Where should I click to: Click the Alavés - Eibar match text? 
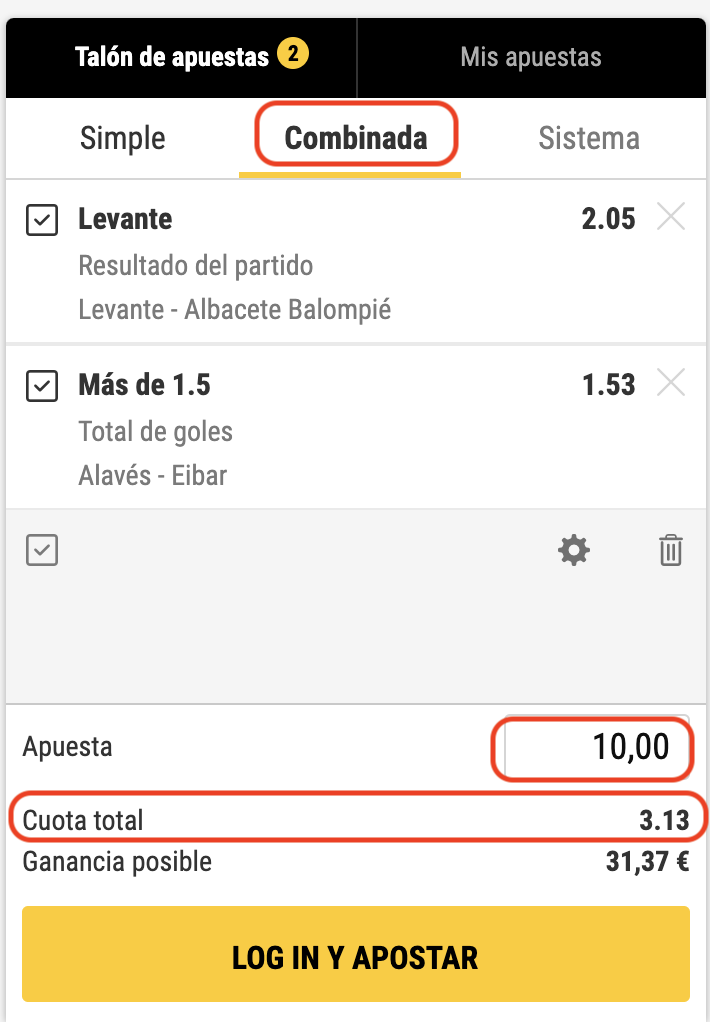(x=153, y=475)
